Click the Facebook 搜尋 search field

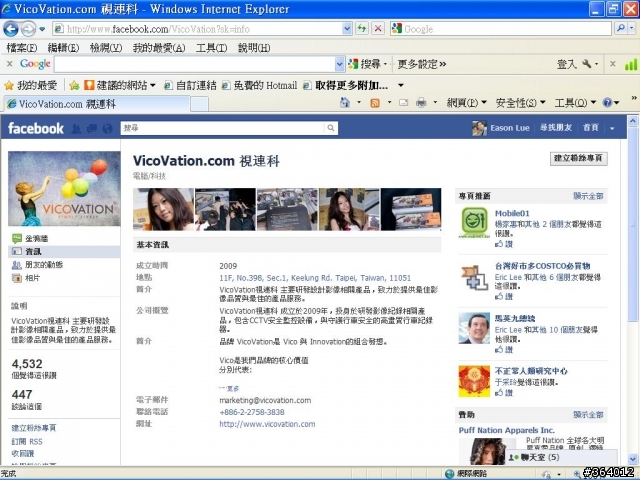click(223, 128)
